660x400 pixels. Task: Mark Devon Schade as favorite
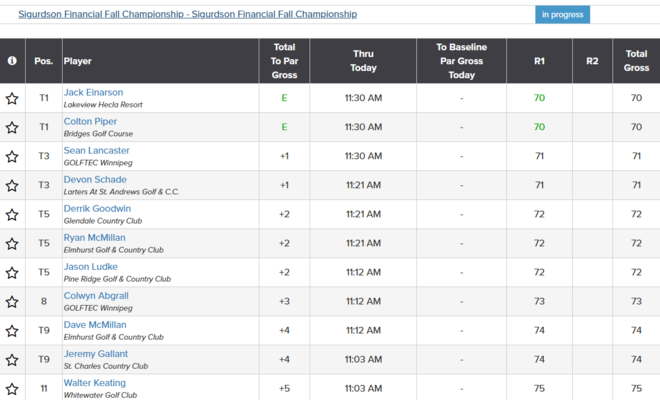(x=12, y=186)
